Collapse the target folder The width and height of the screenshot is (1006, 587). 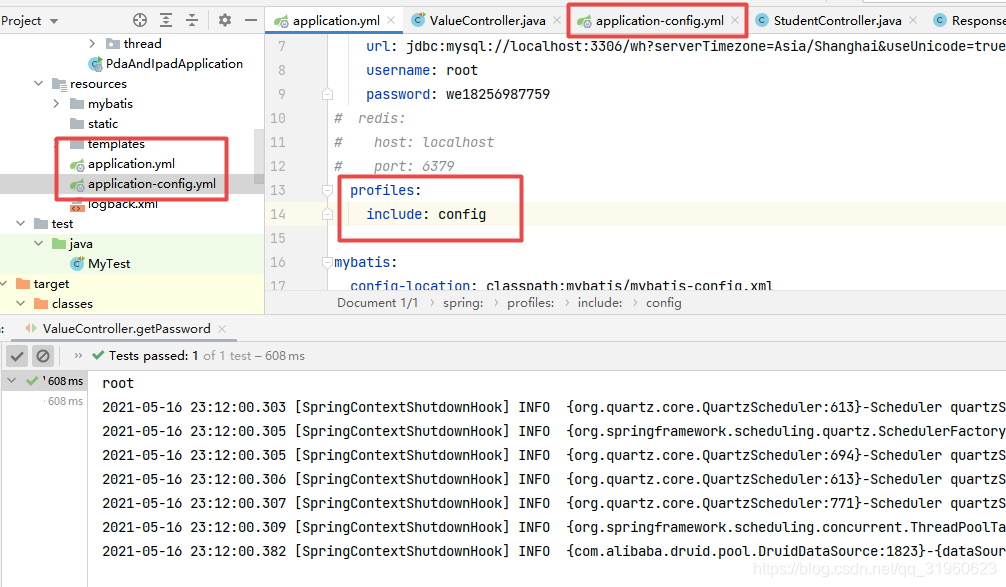coord(4,284)
